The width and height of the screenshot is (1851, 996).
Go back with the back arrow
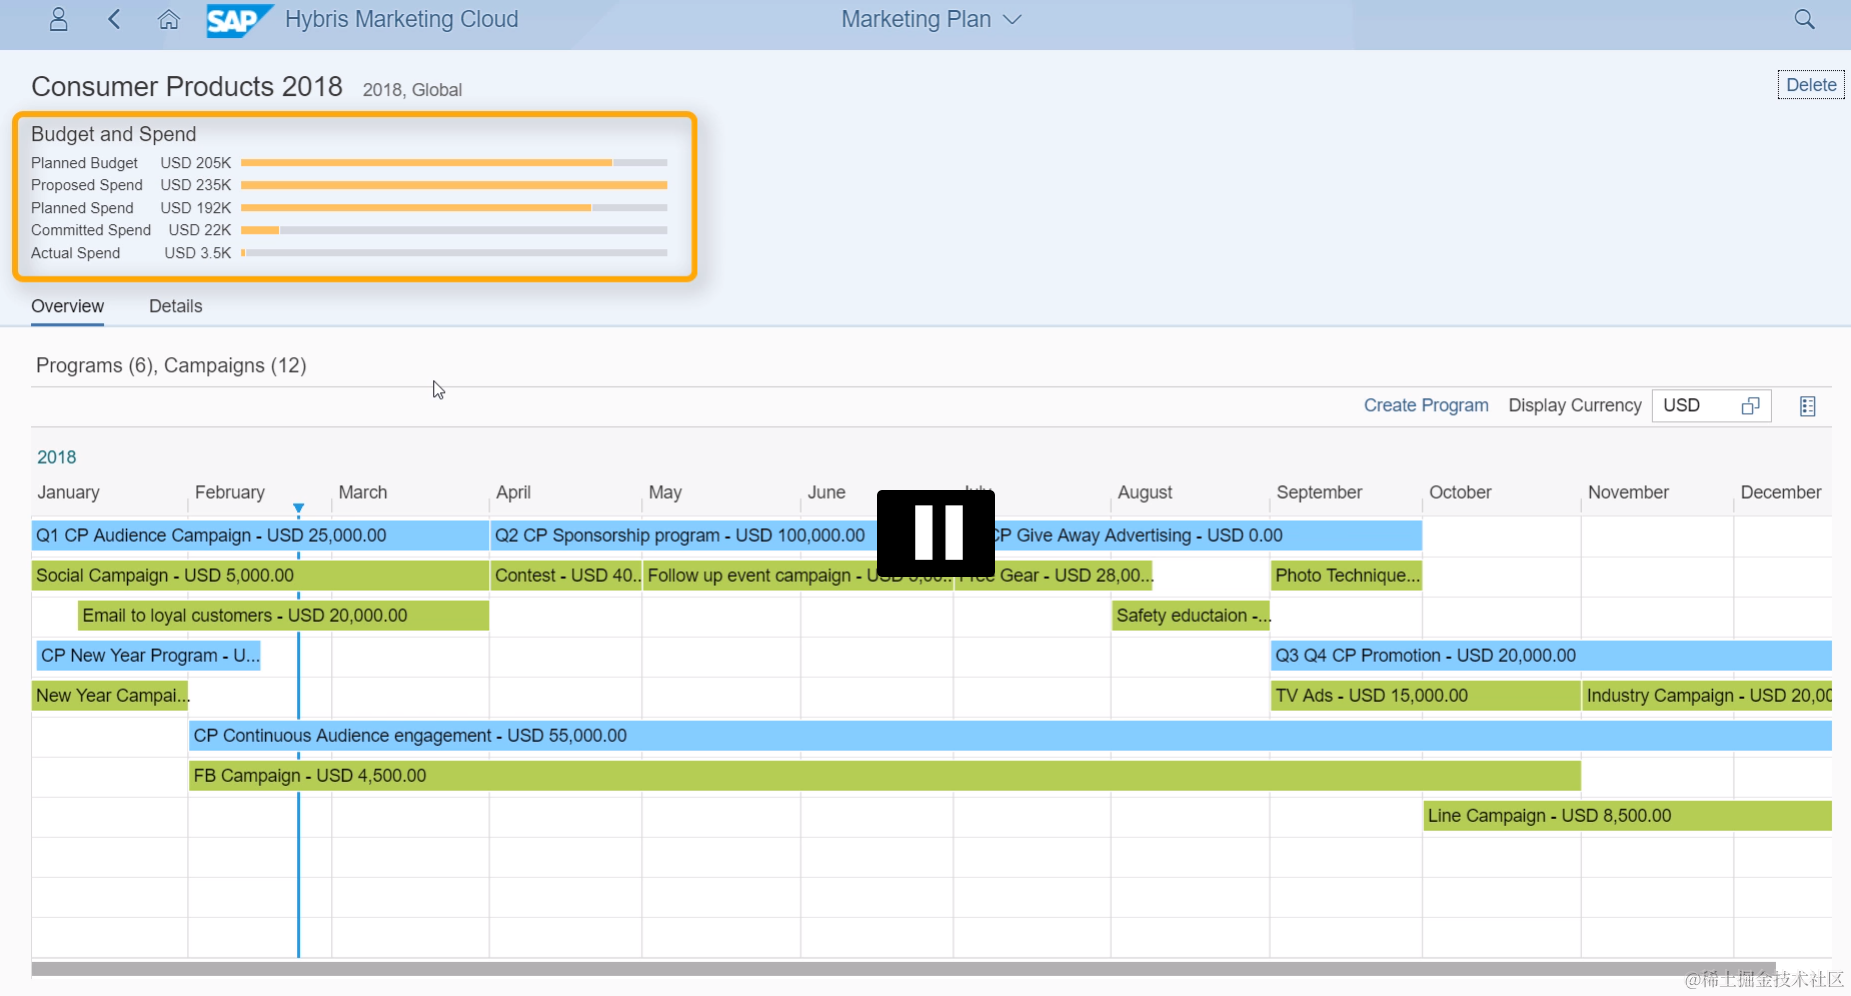click(x=114, y=19)
